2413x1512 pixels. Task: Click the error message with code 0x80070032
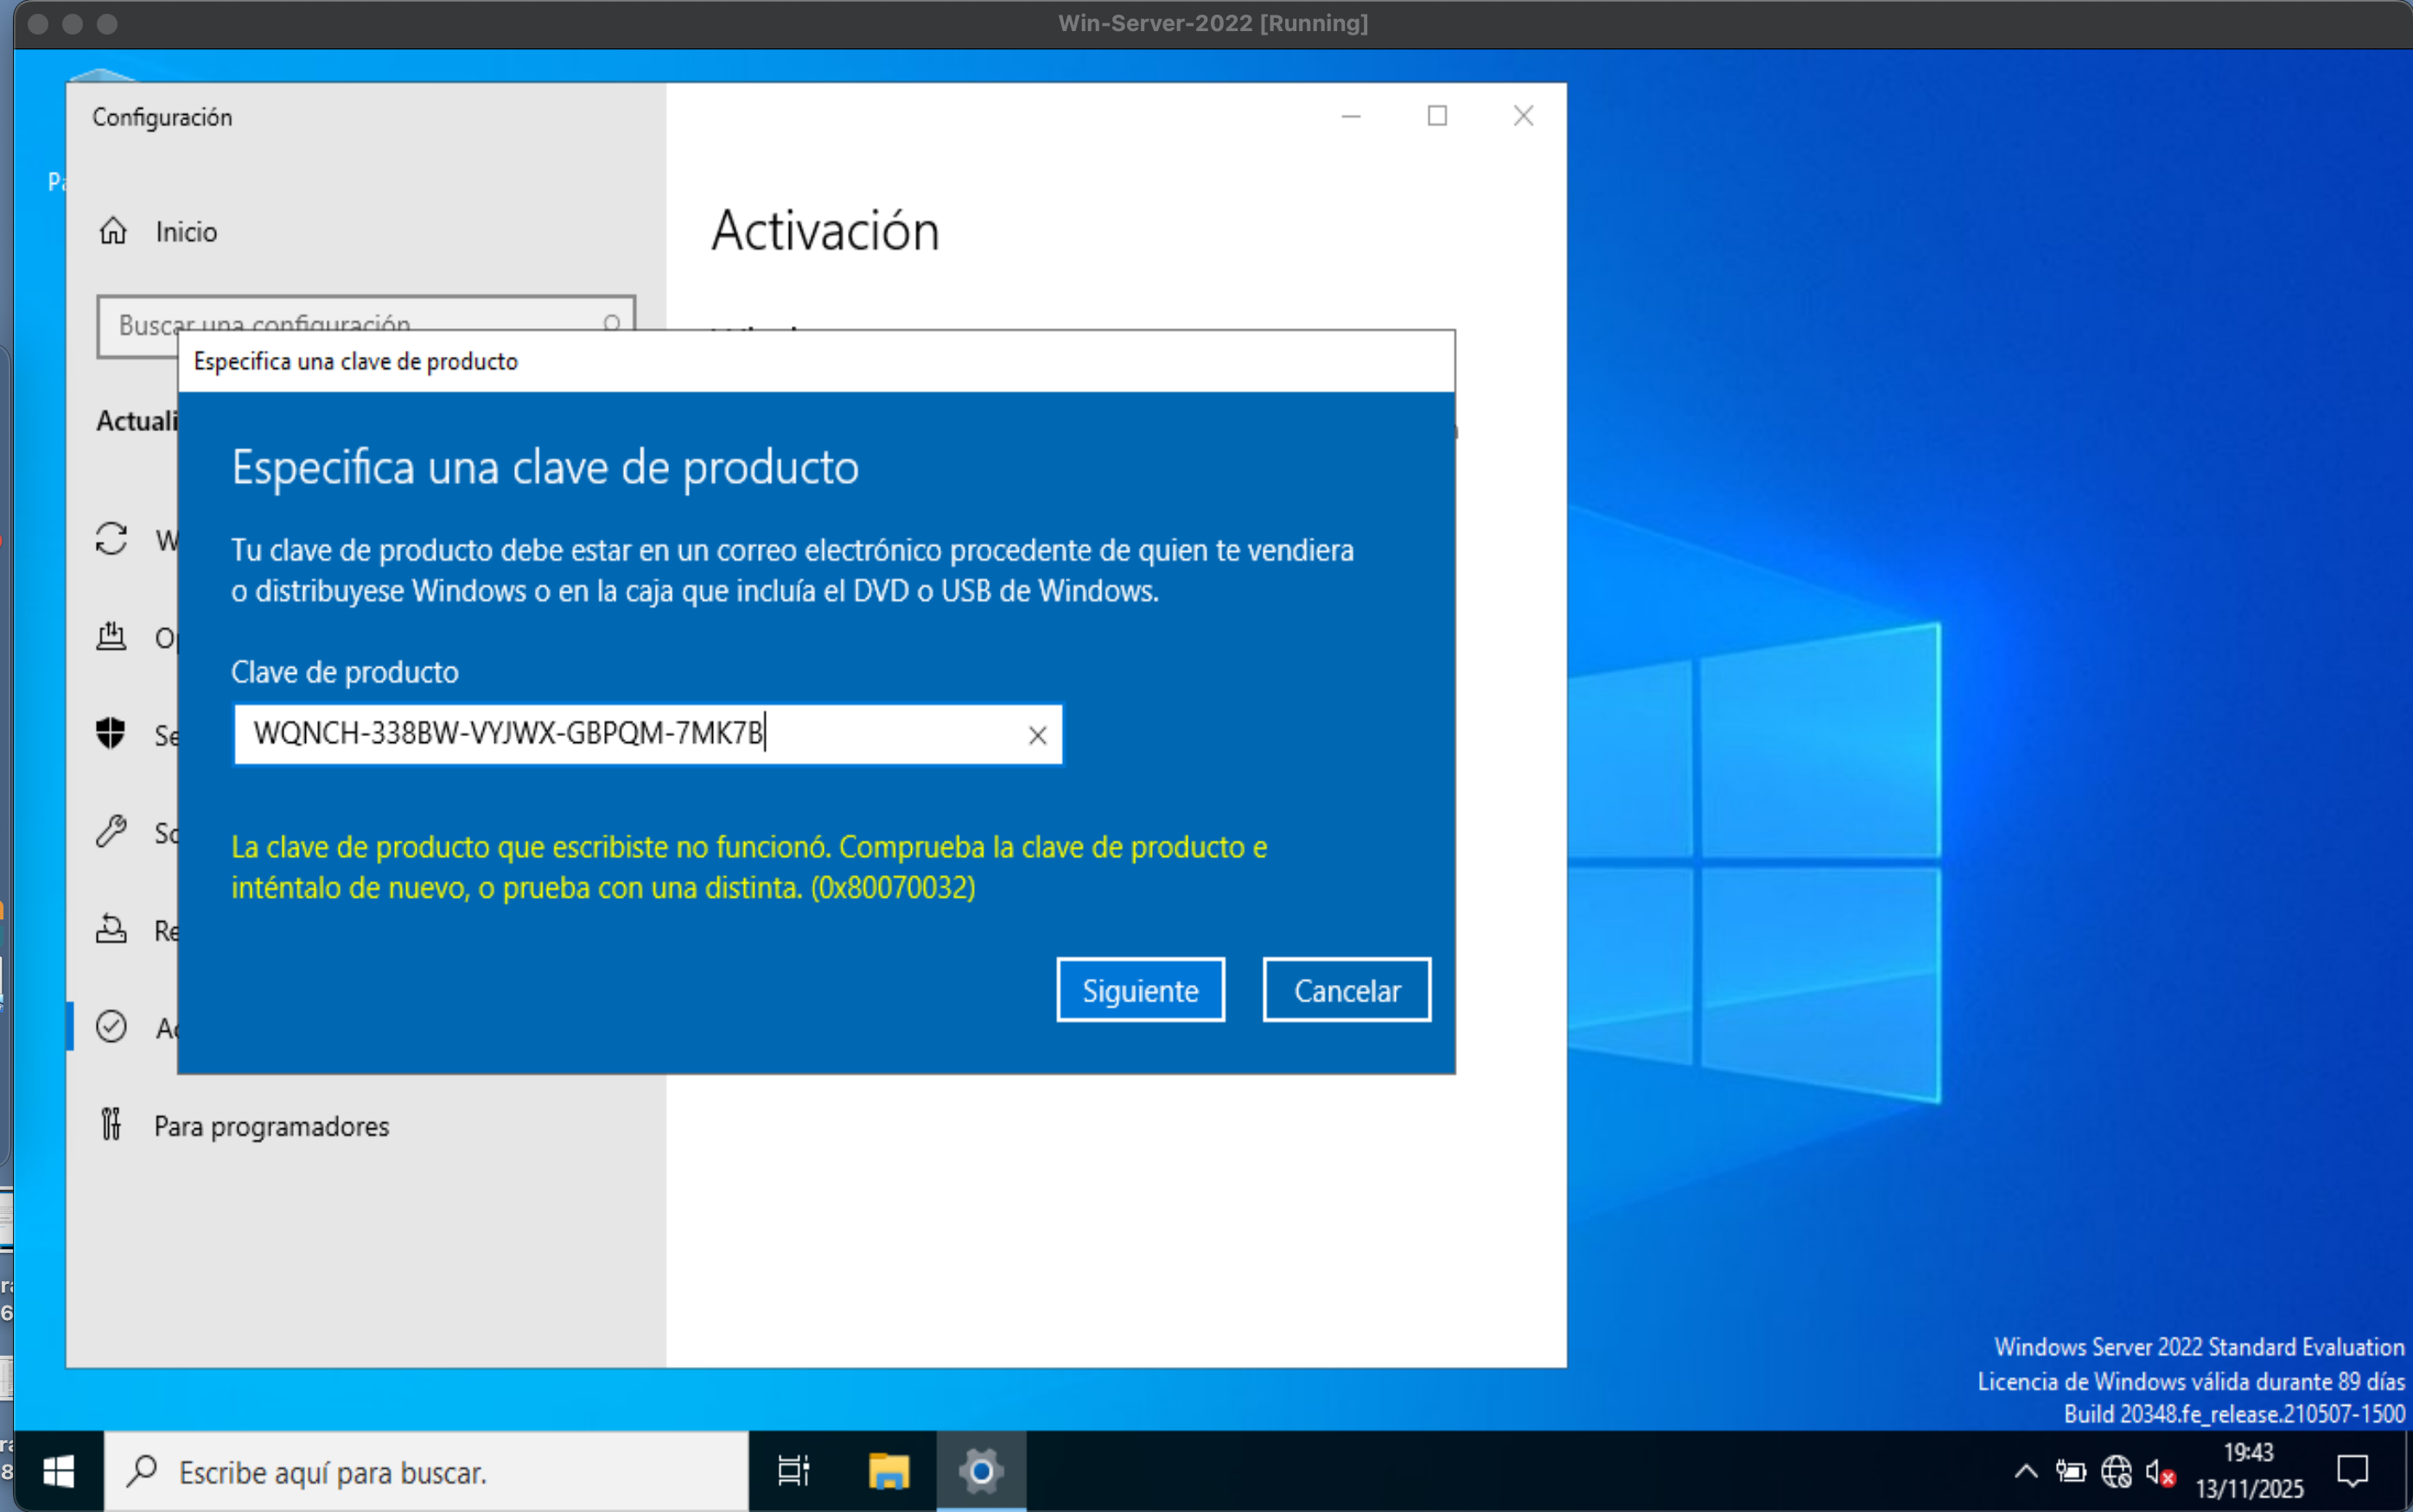click(x=750, y=867)
